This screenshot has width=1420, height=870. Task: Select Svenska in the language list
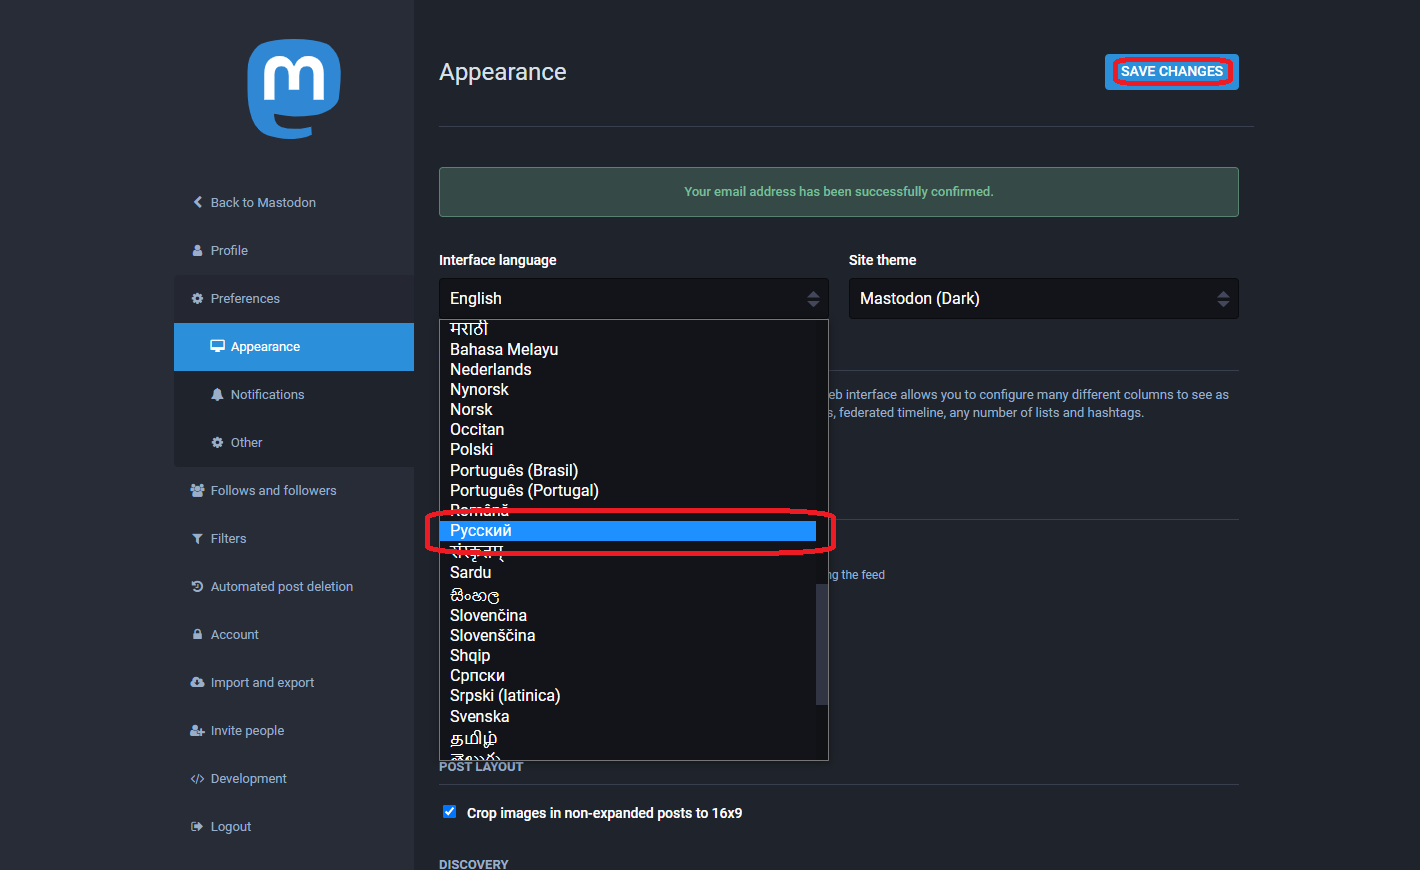pos(480,717)
